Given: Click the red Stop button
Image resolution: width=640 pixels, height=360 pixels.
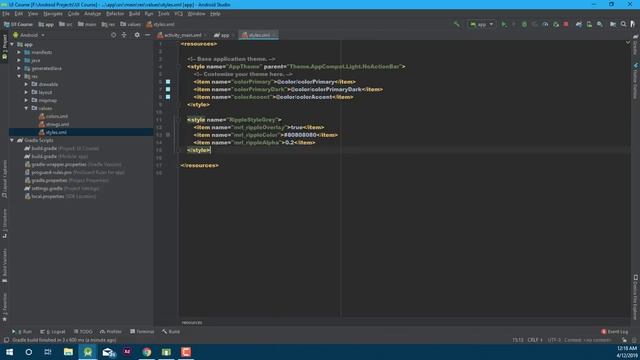Looking at the screenshot, I should pyautogui.click(x=566, y=24).
